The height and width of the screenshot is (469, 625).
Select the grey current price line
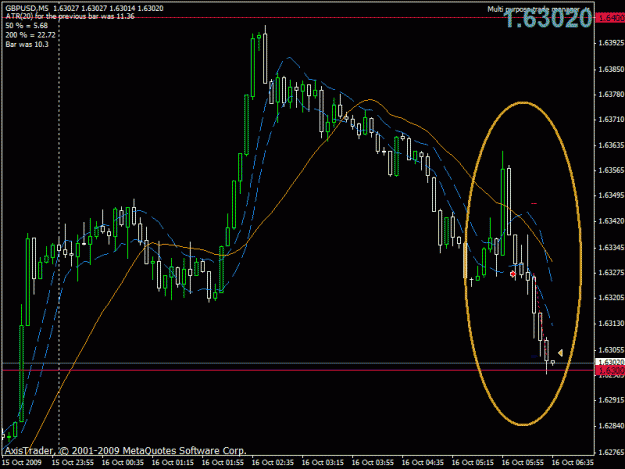pos(298,363)
